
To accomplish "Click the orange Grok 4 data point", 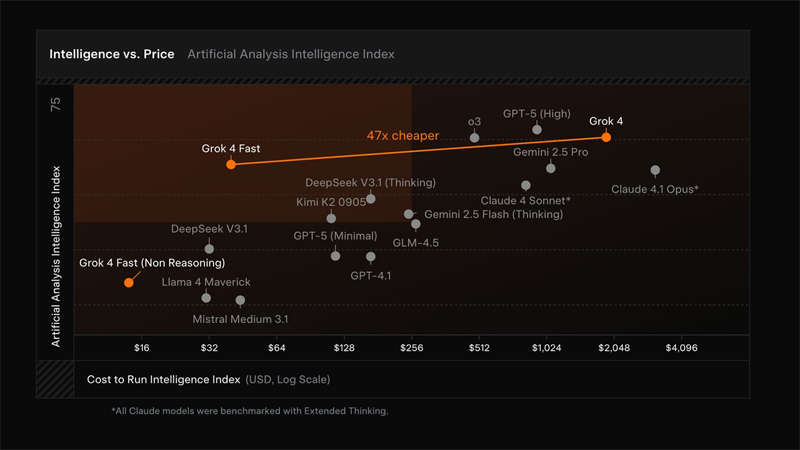I will [606, 136].
